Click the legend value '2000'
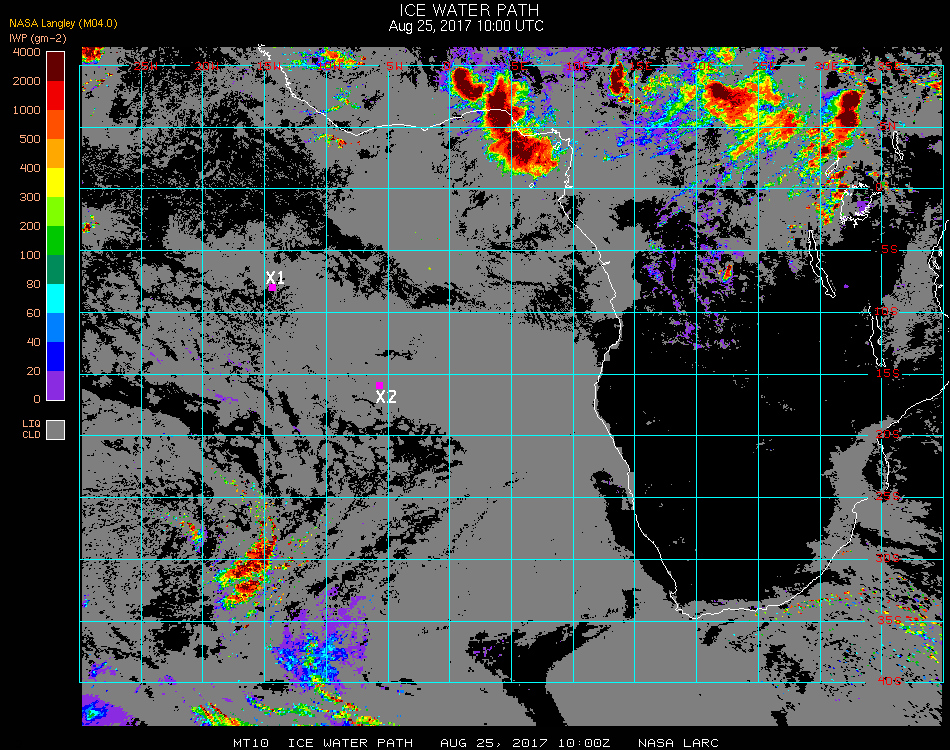Screen dimensions: 950x750 tap(27, 81)
